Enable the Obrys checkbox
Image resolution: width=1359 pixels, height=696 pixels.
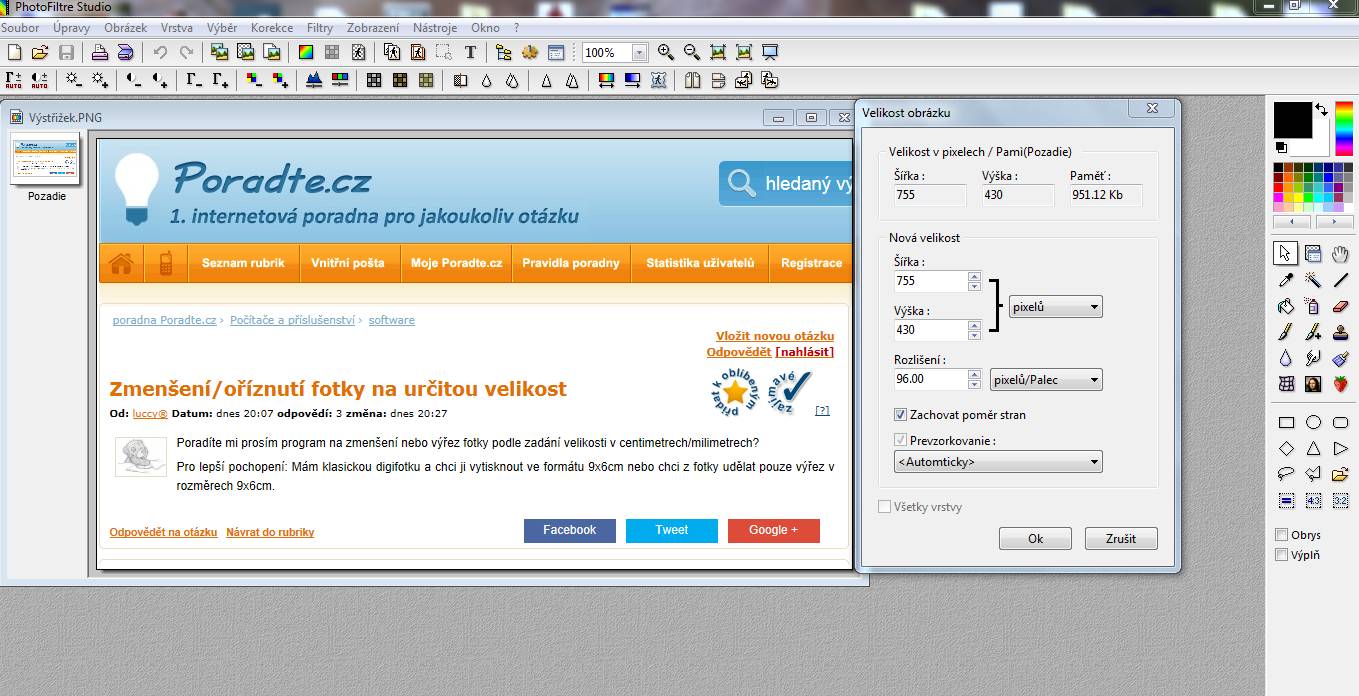click(1281, 535)
